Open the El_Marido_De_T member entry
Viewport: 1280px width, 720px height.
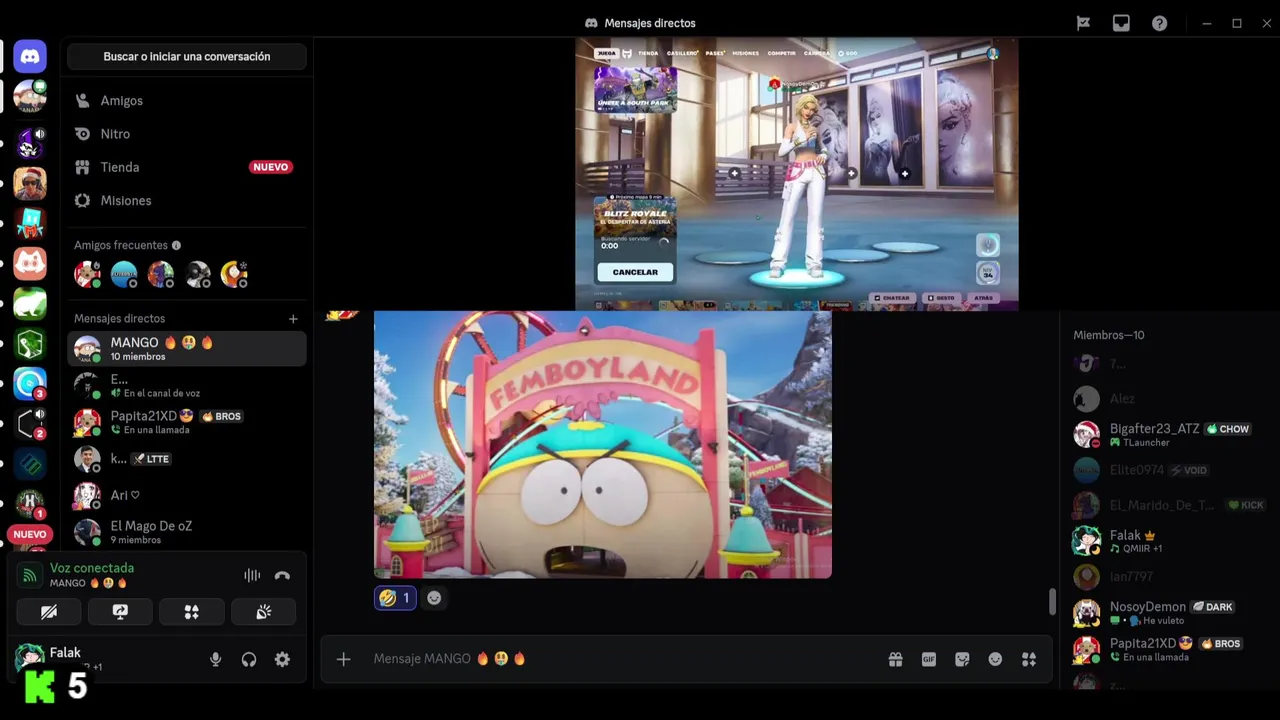coord(1165,506)
